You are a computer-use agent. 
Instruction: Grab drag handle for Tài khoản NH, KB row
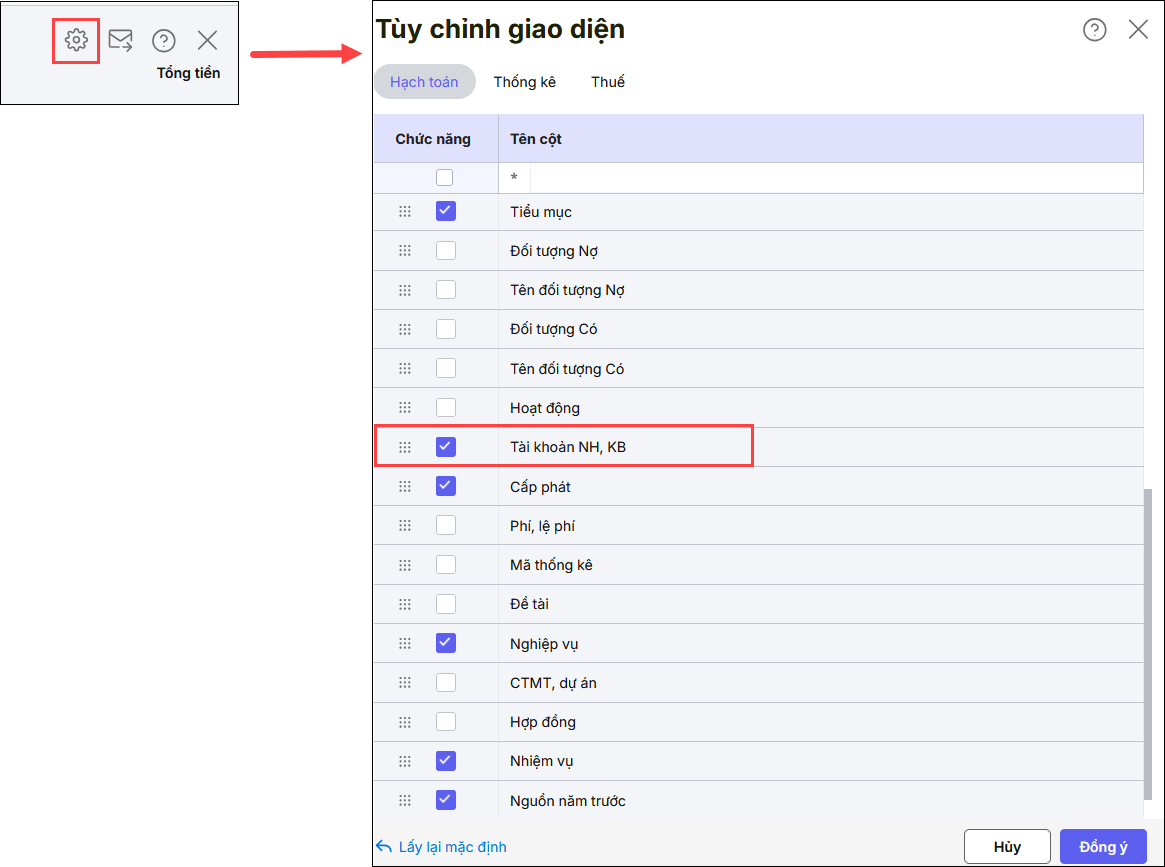(405, 447)
